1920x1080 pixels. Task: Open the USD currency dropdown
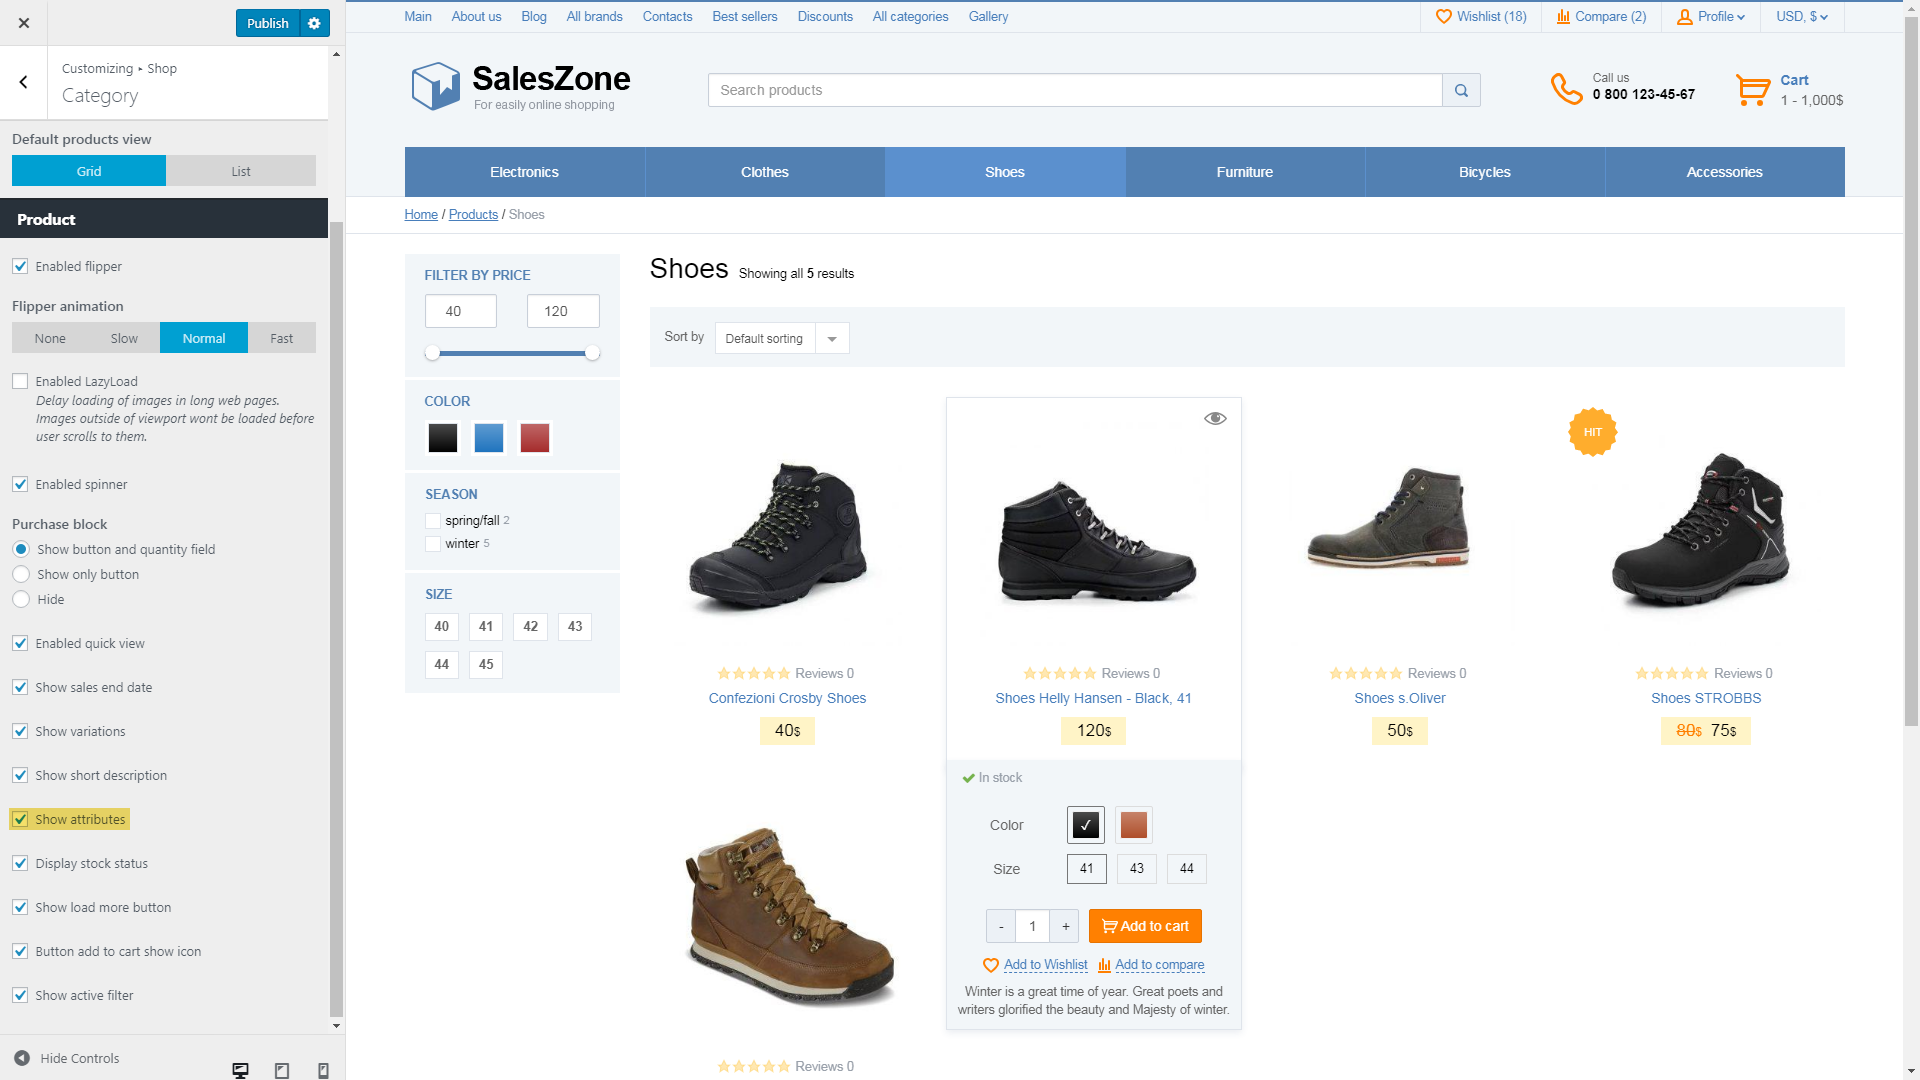[x=1802, y=17]
